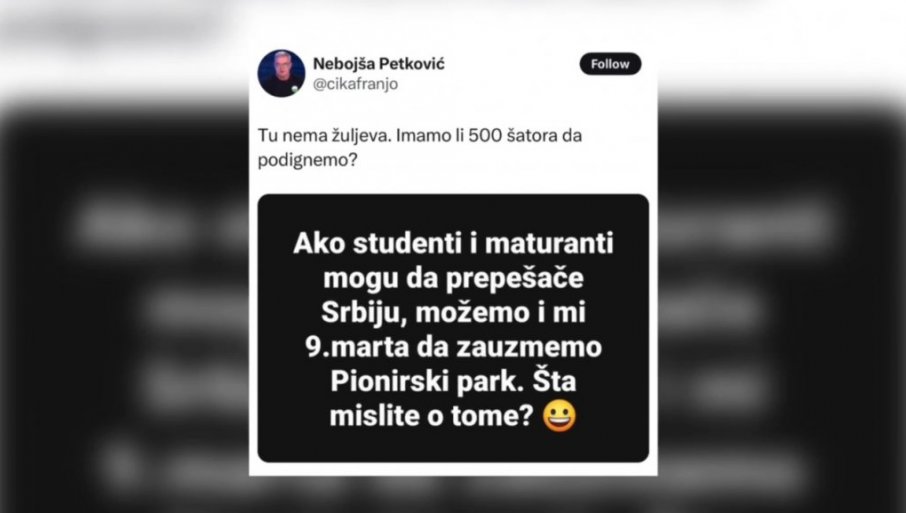Screen dimensions: 906x513
Task: Click the Nebojša Petković display name
Action: (379, 64)
